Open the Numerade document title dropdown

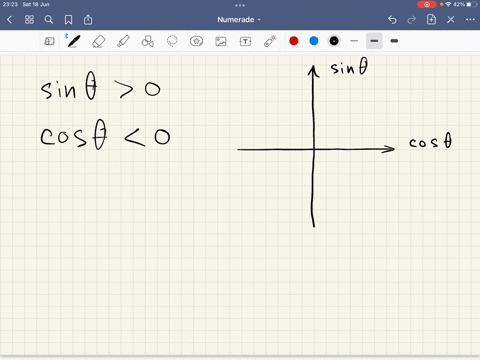[239, 20]
